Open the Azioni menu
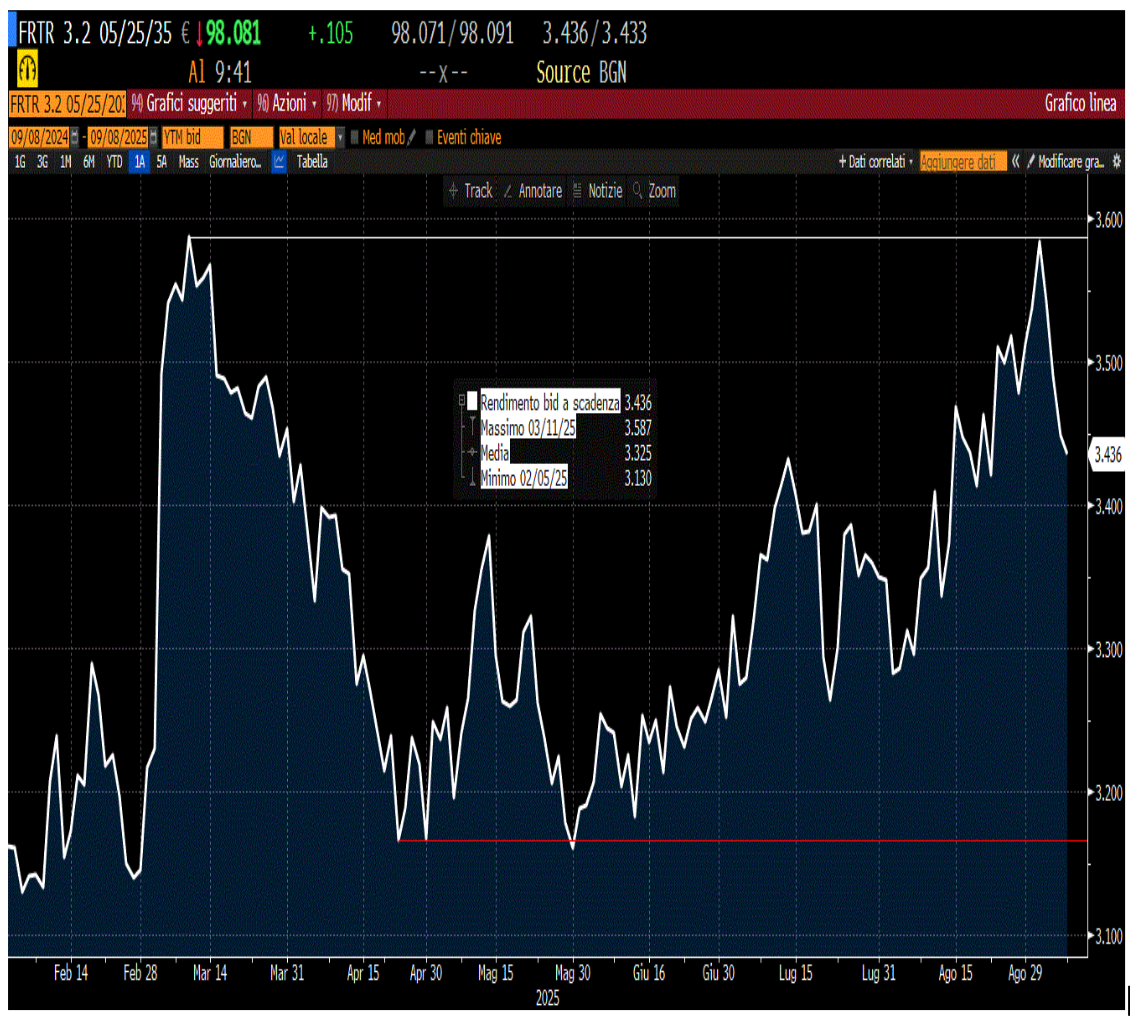The image size is (1130, 1016). click(x=287, y=104)
